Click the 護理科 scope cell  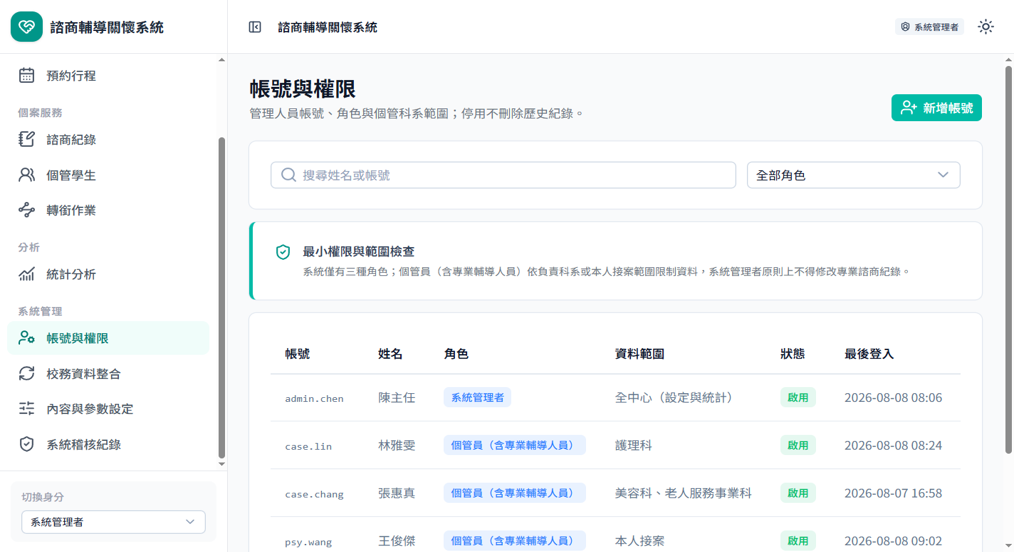[x=633, y=445]
